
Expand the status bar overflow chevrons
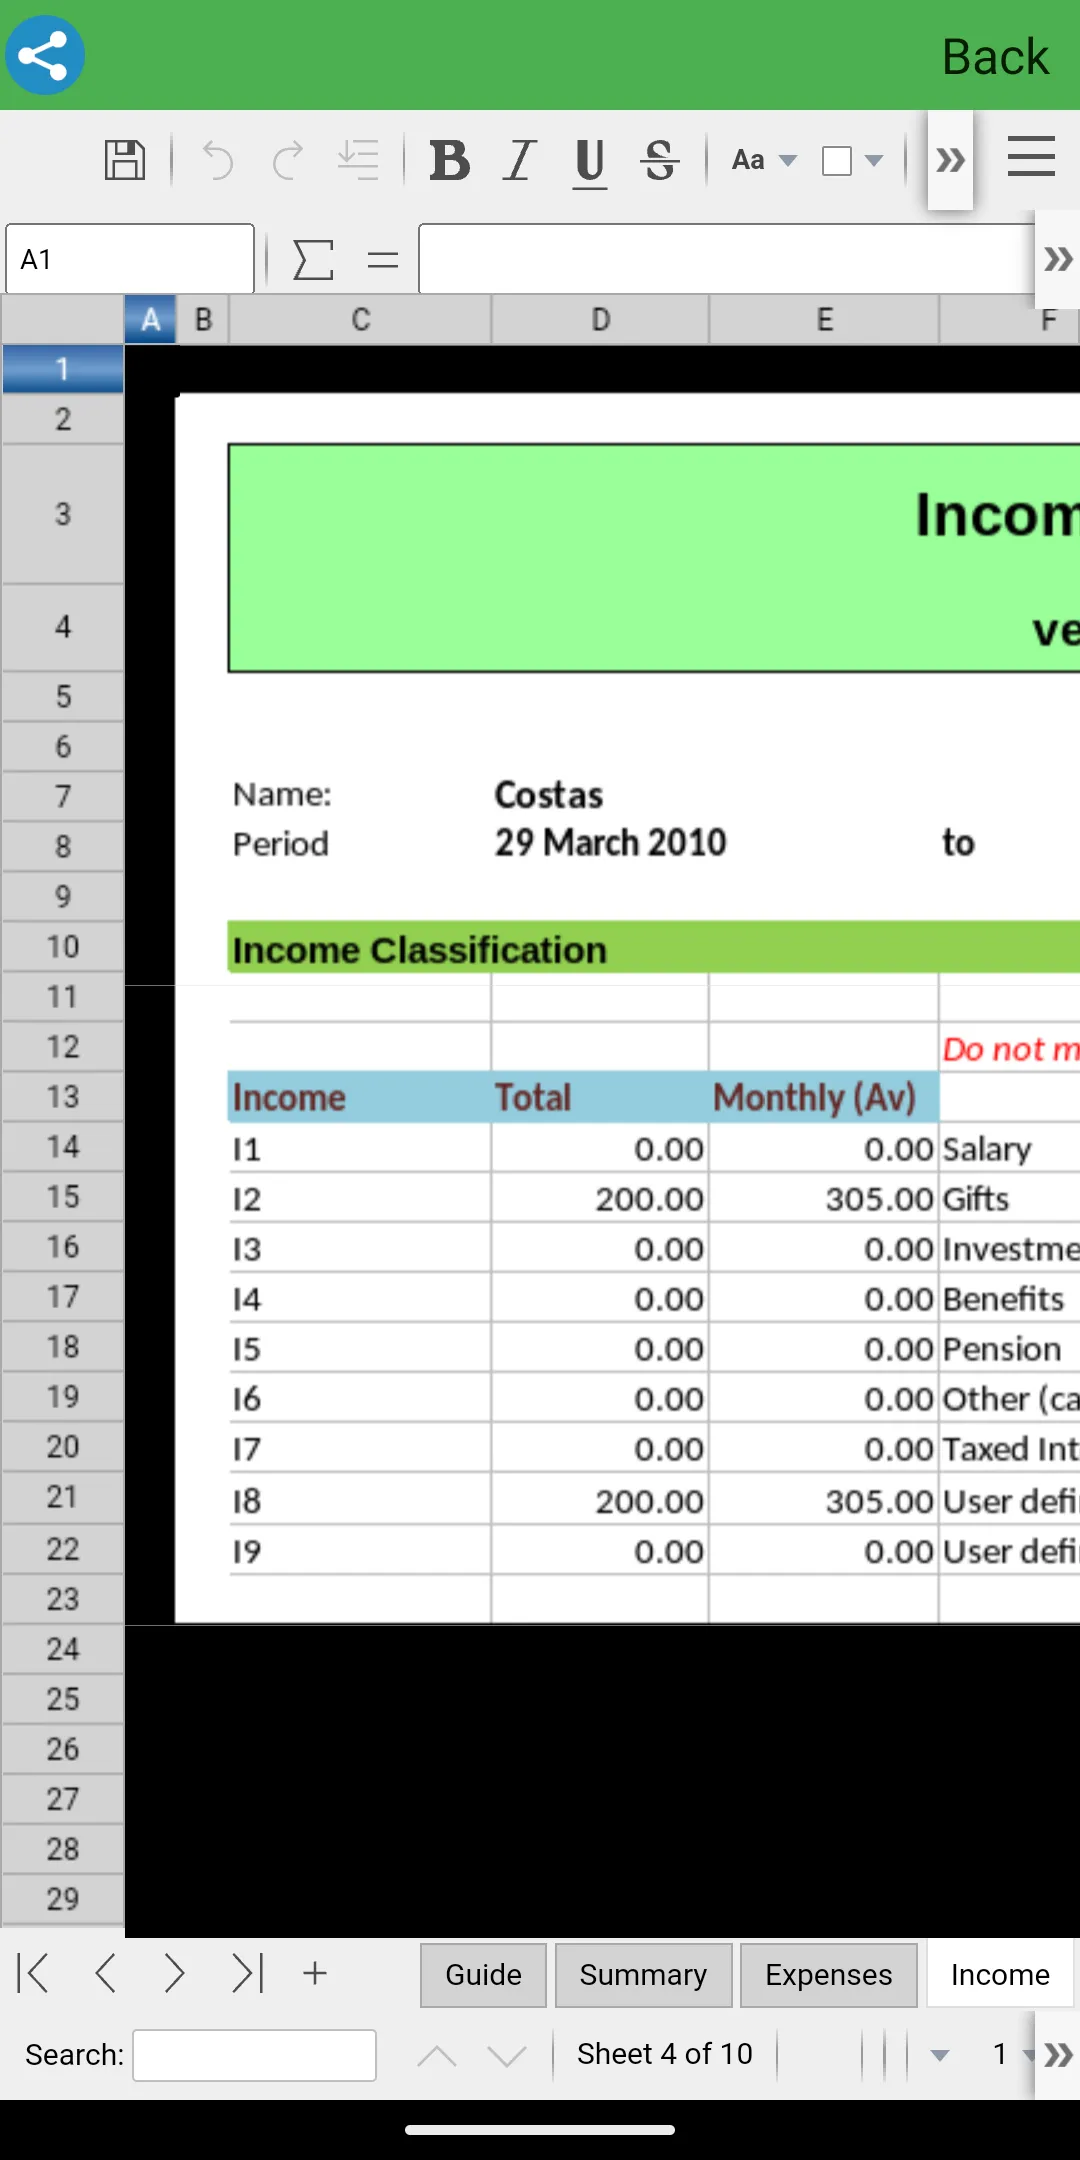pos(1058,2055)
